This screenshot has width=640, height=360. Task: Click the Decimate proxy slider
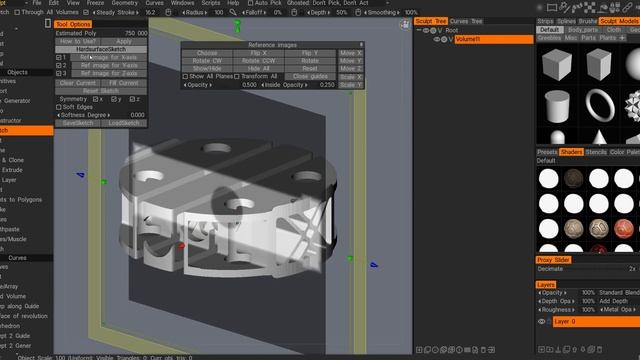(588, 269)
